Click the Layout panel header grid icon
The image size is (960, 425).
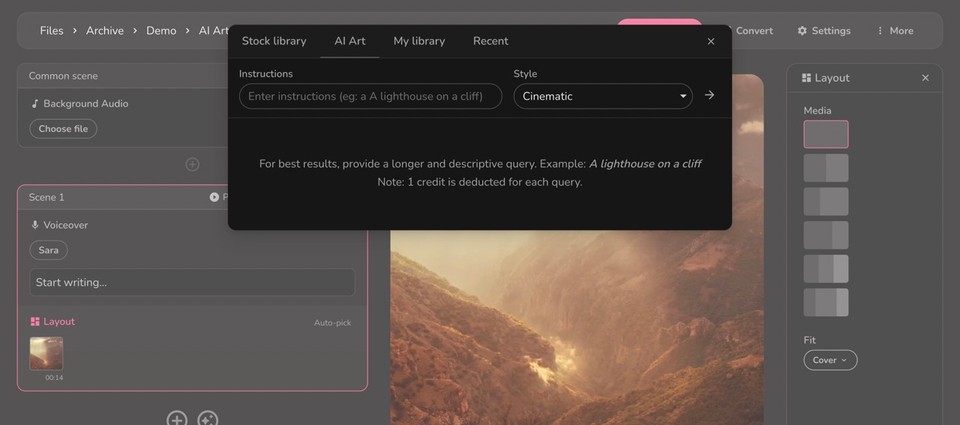pyautogui.click(x=806, y=78)
